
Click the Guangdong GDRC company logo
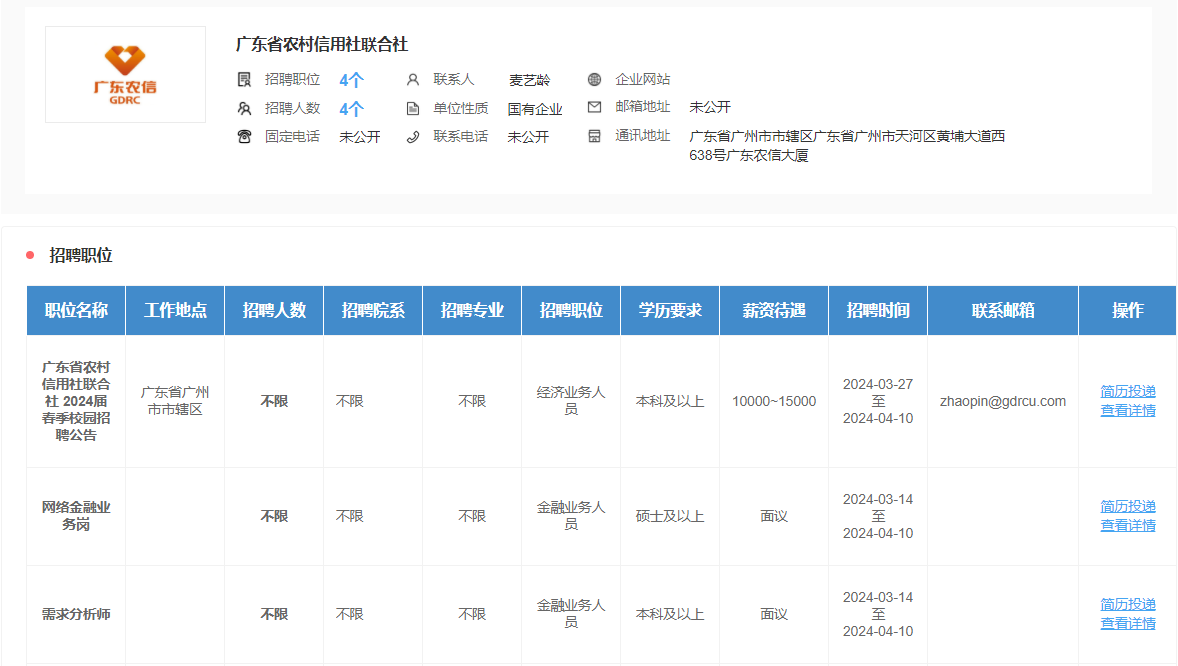125,74
